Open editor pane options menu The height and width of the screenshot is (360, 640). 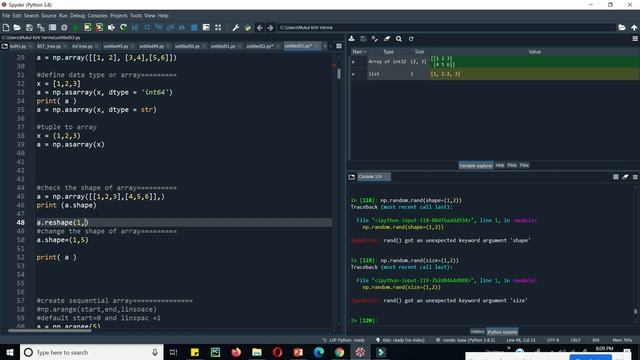point(339,46)
